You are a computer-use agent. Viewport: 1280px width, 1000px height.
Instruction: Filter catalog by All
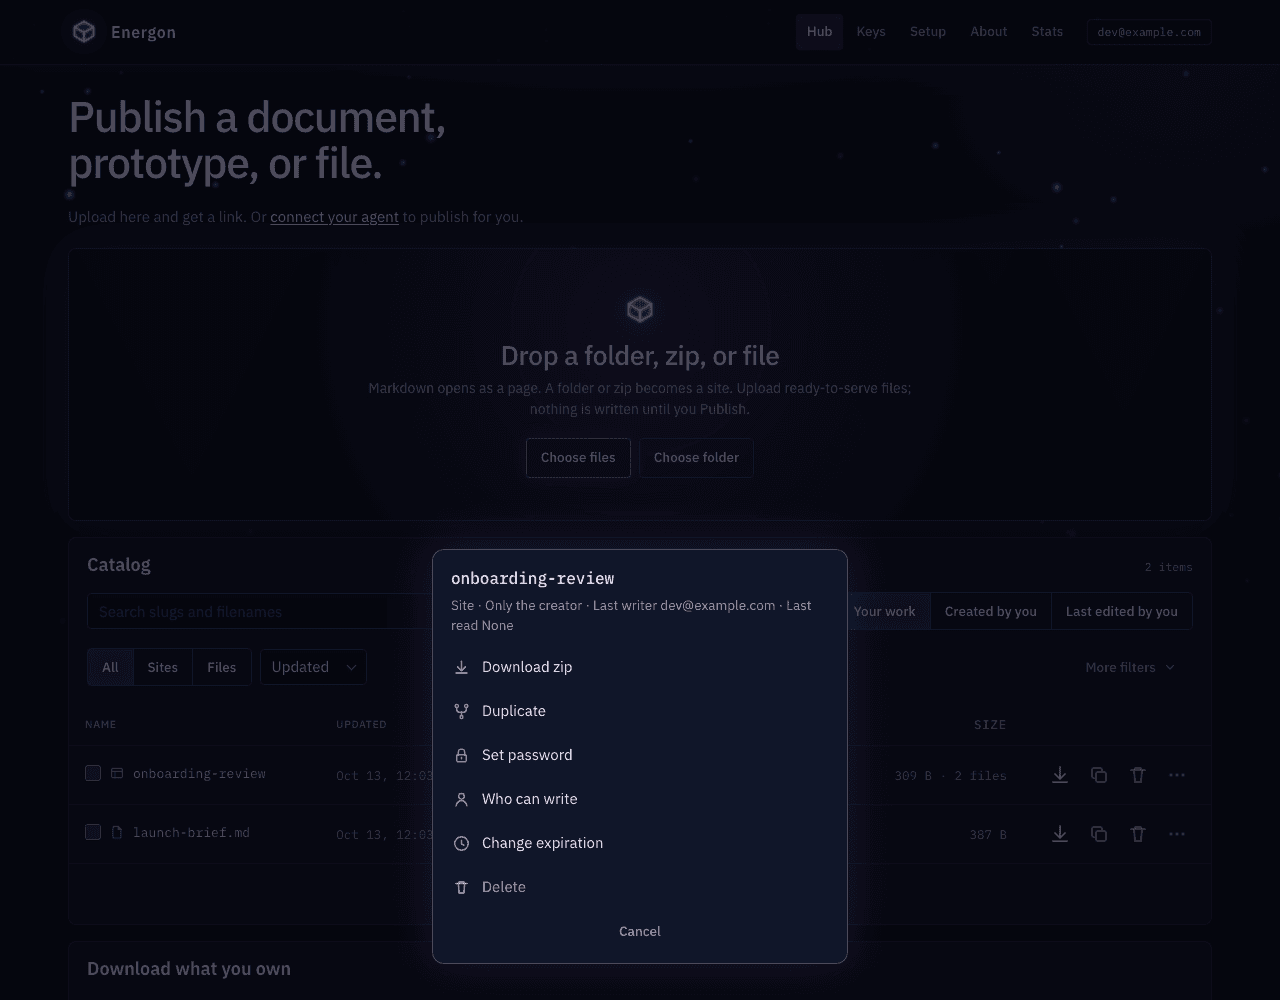(x=110, y=667)
